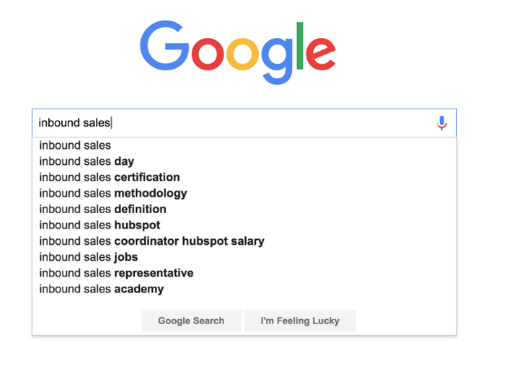519x371 pixels.
Task: Click the red 'e' in the Google logo
Action: coord(321,54)
